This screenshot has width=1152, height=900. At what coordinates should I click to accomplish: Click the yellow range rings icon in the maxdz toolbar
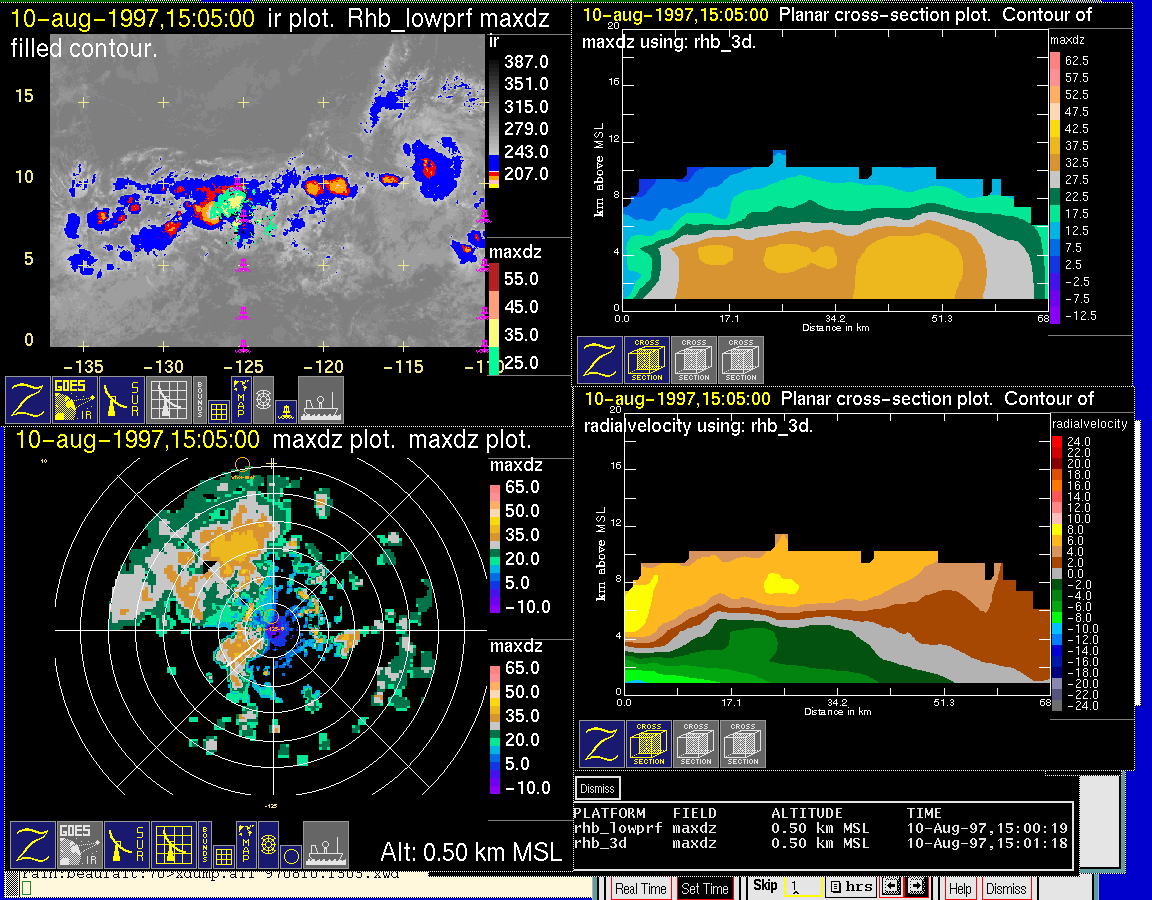click(x=268, y=845)
